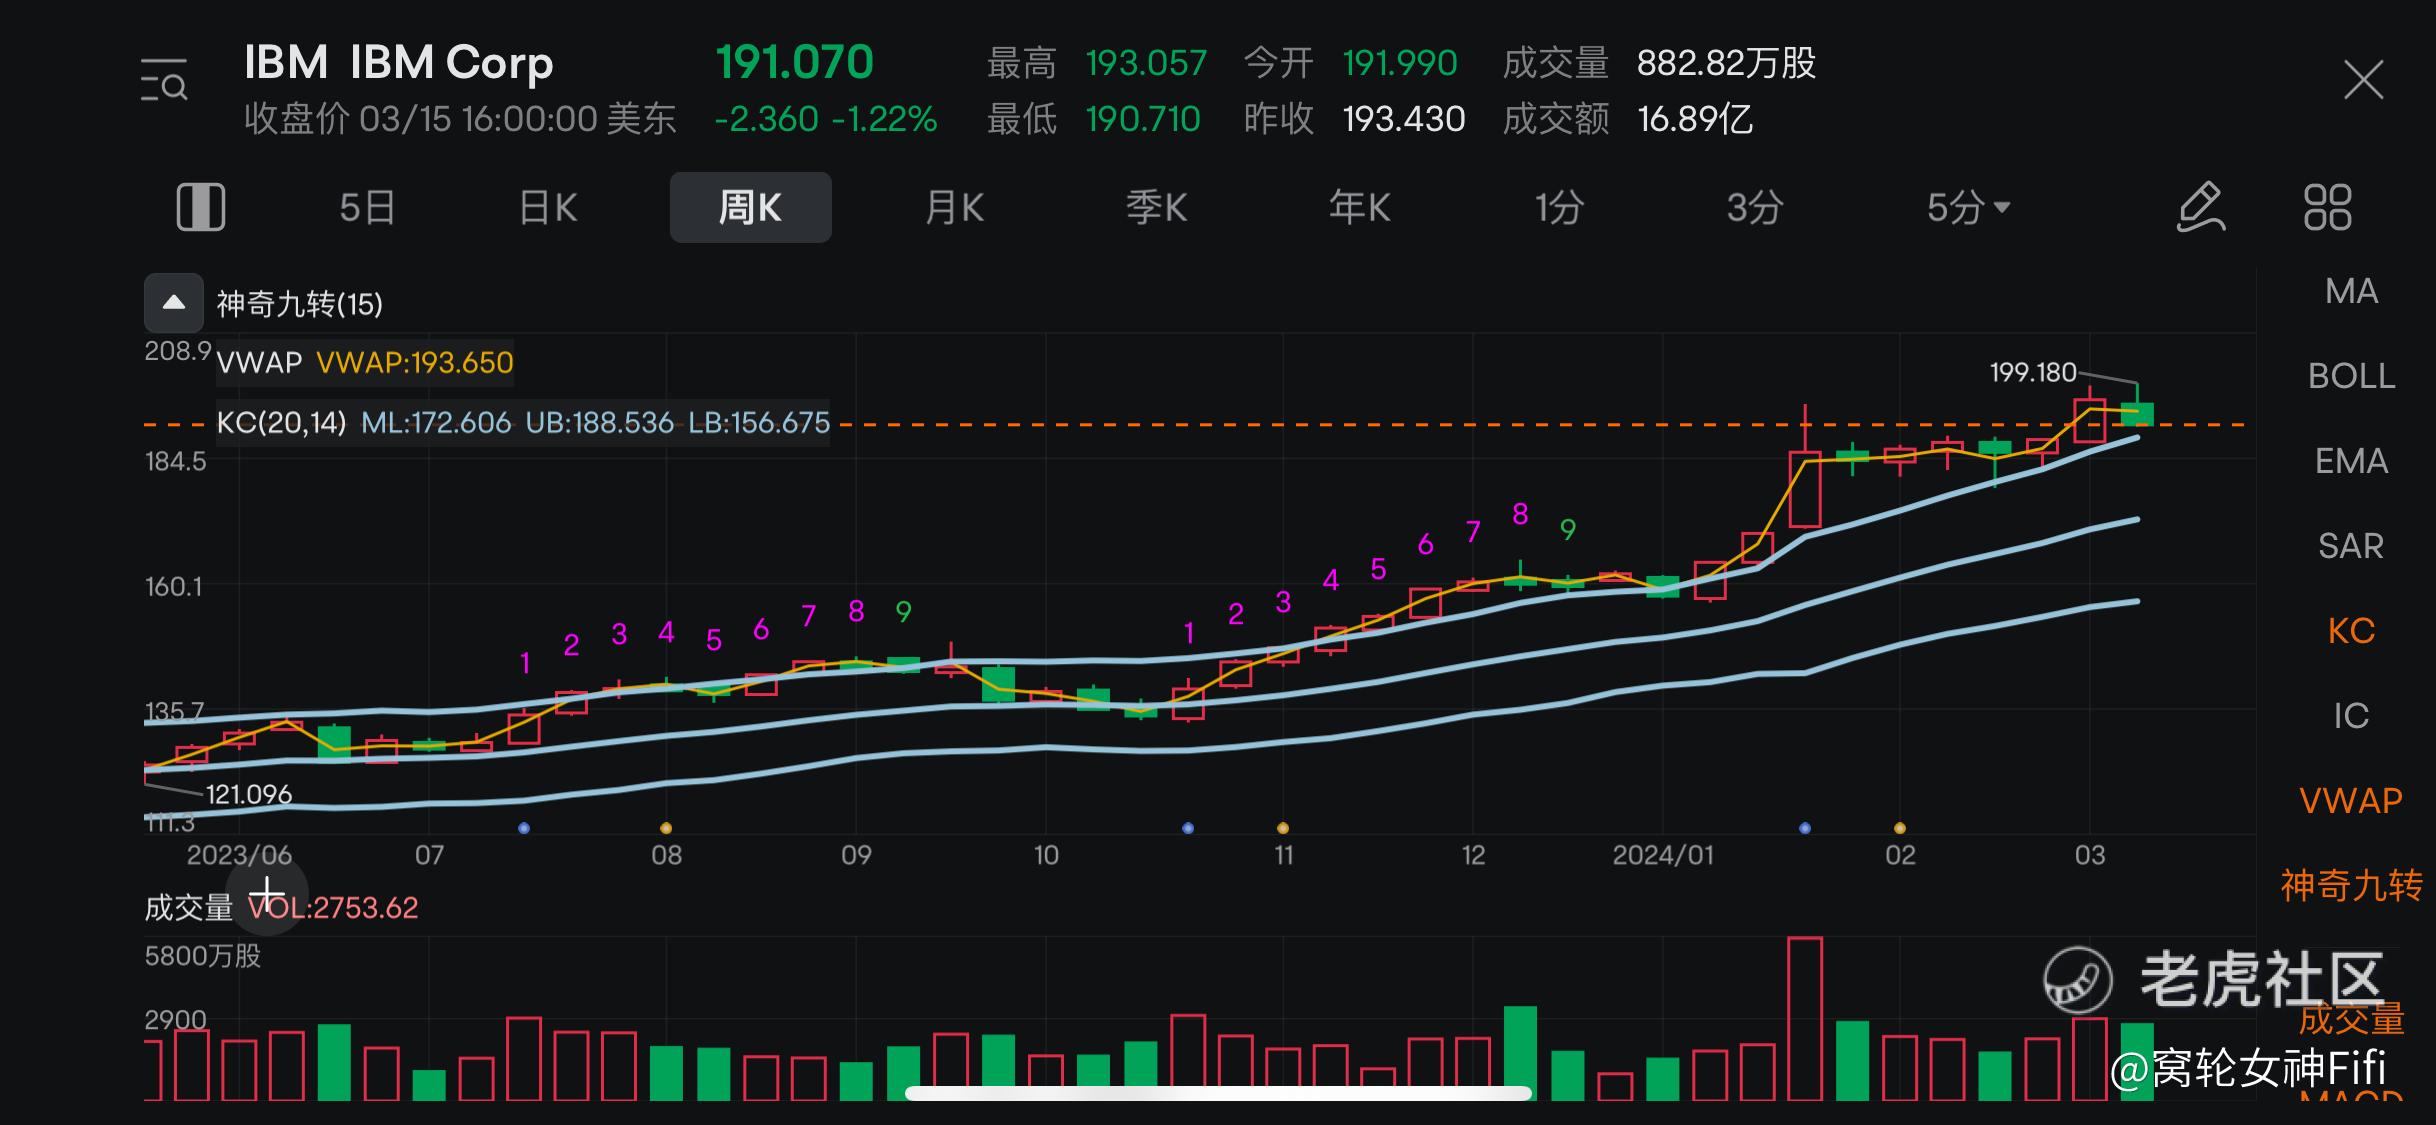Select the 周K chart tab

tap(750, 207)
